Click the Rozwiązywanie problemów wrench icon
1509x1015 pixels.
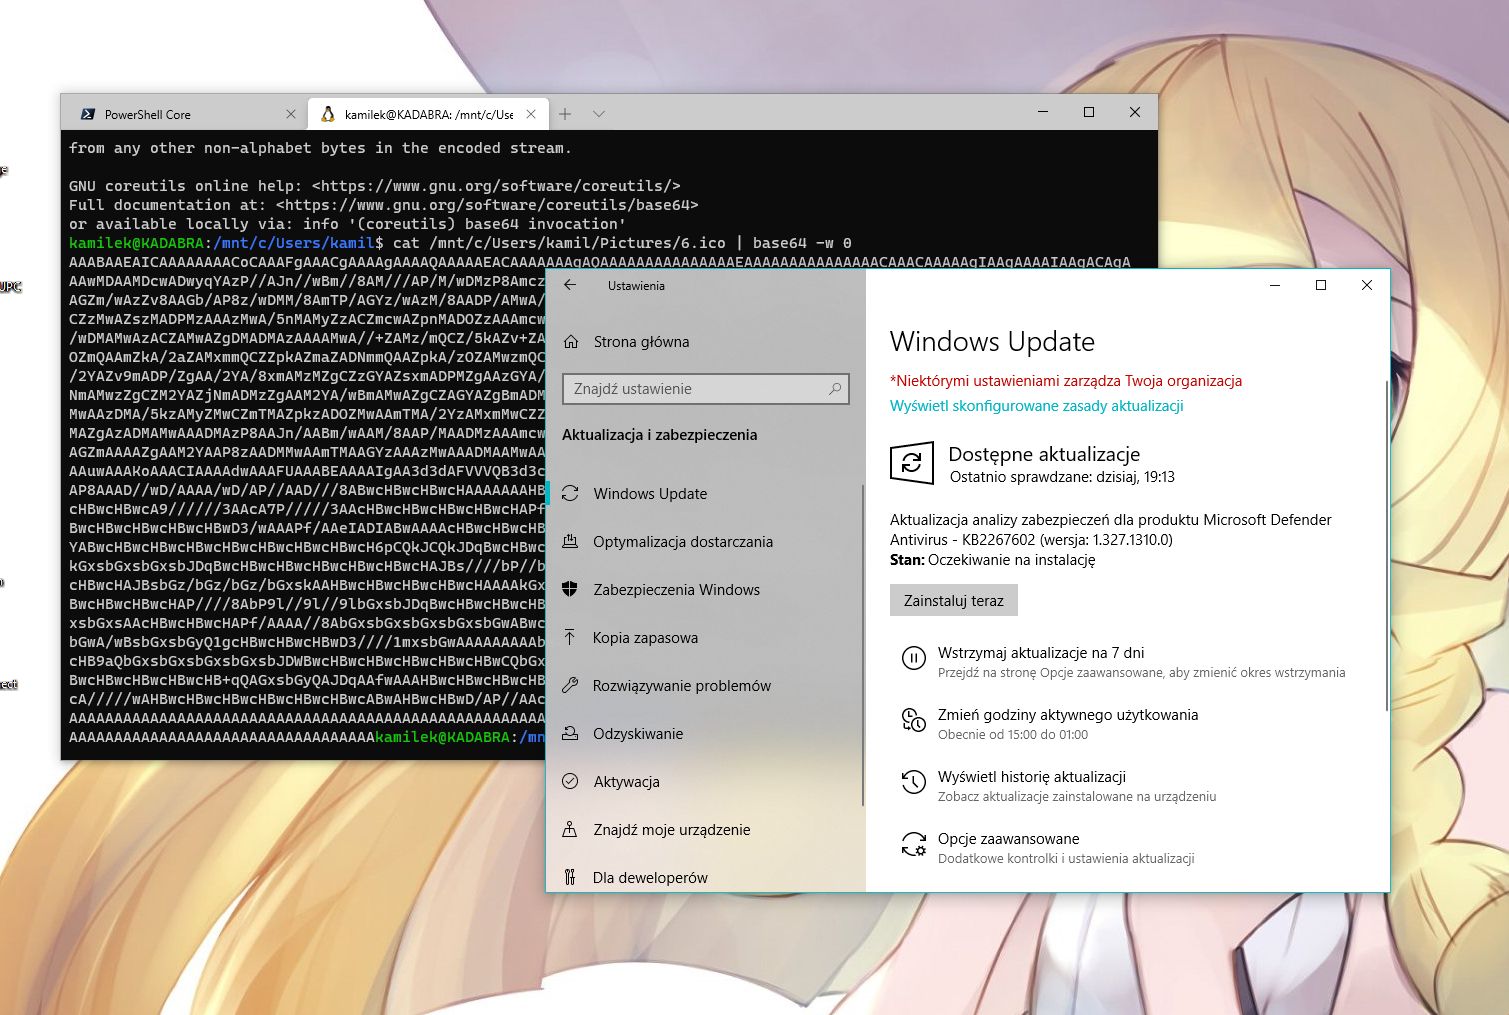(570, 685)
